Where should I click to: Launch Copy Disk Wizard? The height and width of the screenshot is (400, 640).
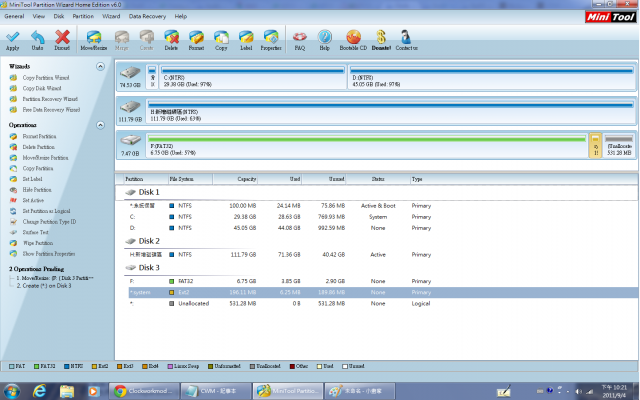(x=42, y=88)
